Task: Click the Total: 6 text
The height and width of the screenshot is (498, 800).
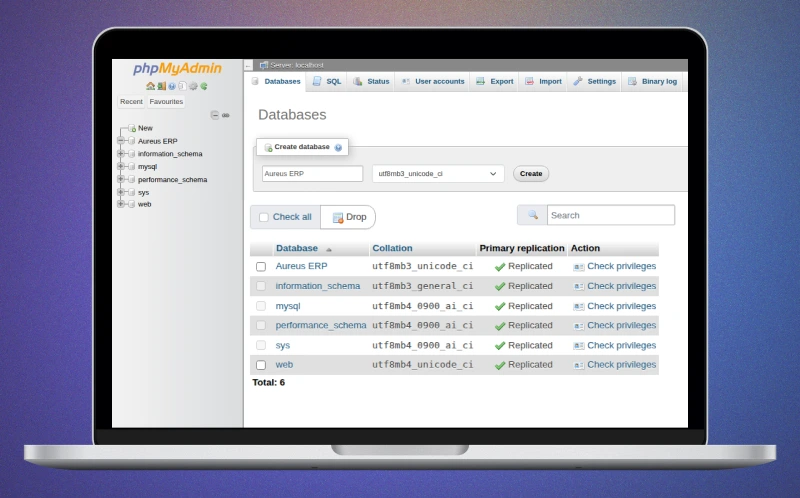Action: (268, 383)
